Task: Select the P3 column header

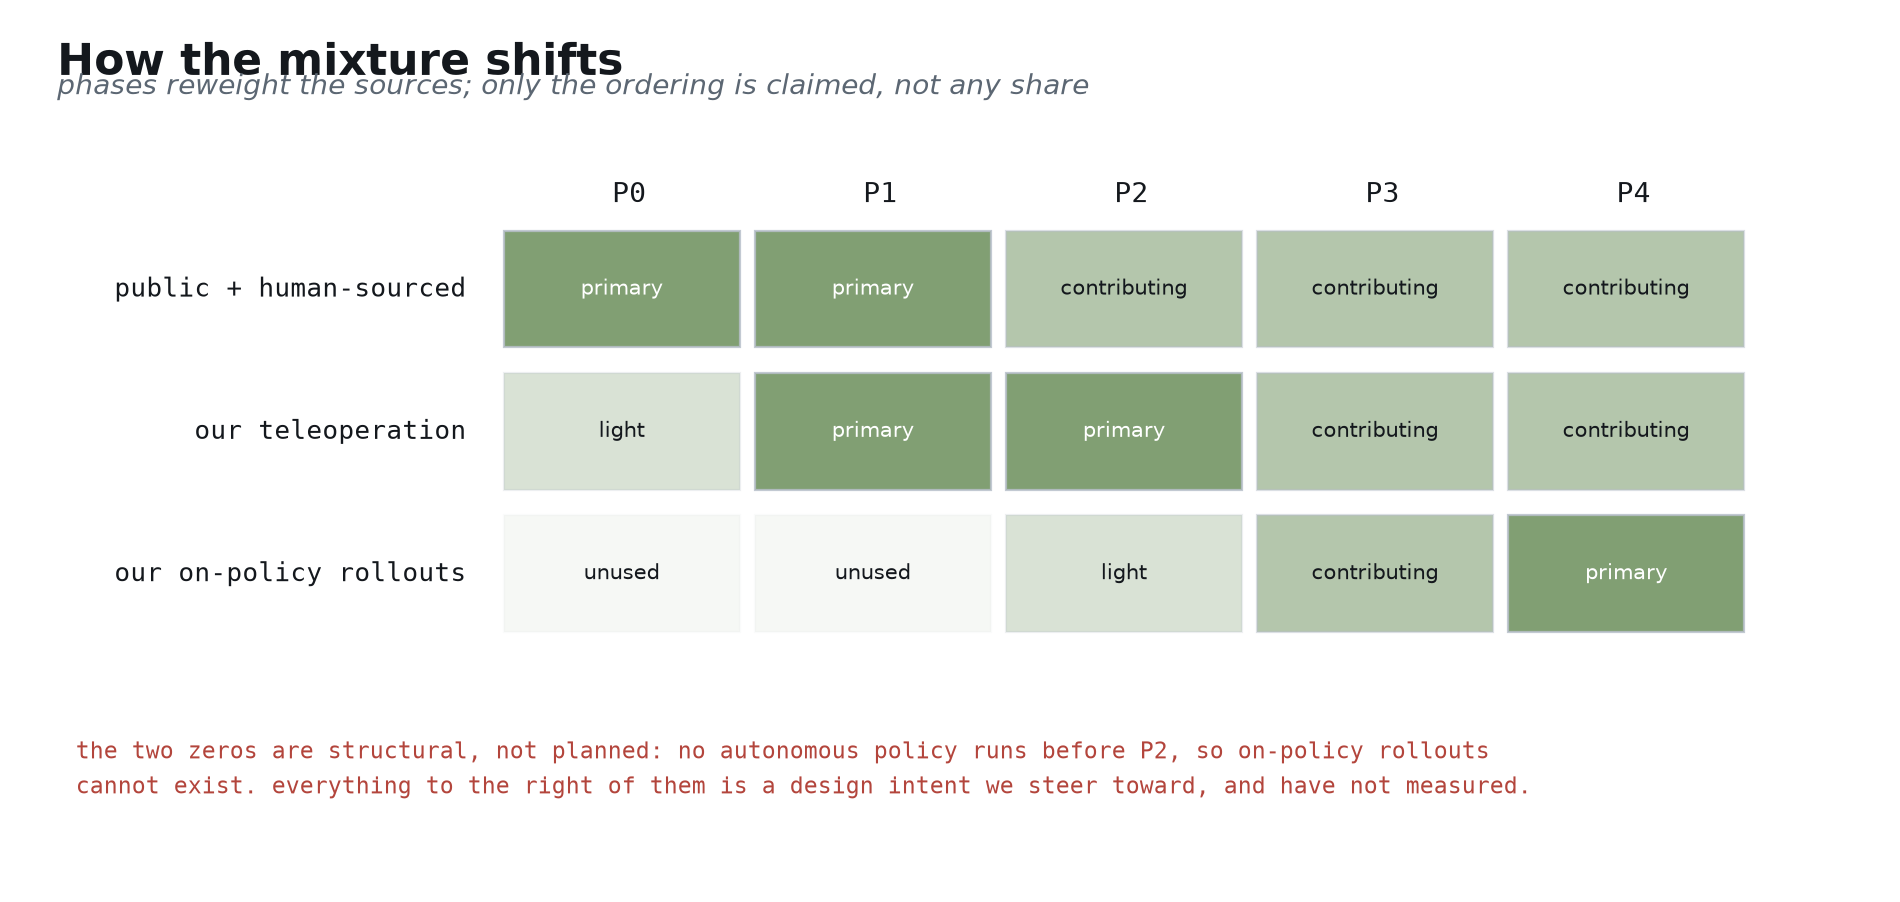Action: (x=1382, y=193)
